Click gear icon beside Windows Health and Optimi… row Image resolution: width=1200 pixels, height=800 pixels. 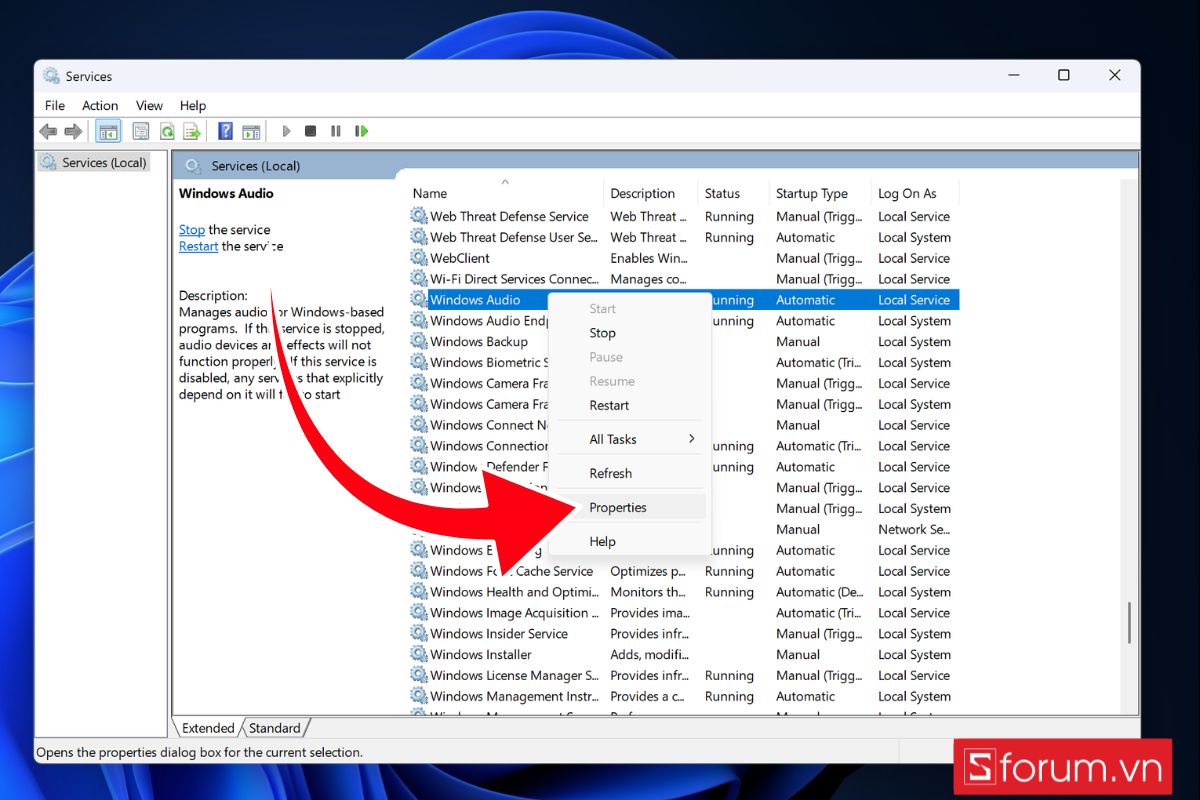(x=419, y=592)
